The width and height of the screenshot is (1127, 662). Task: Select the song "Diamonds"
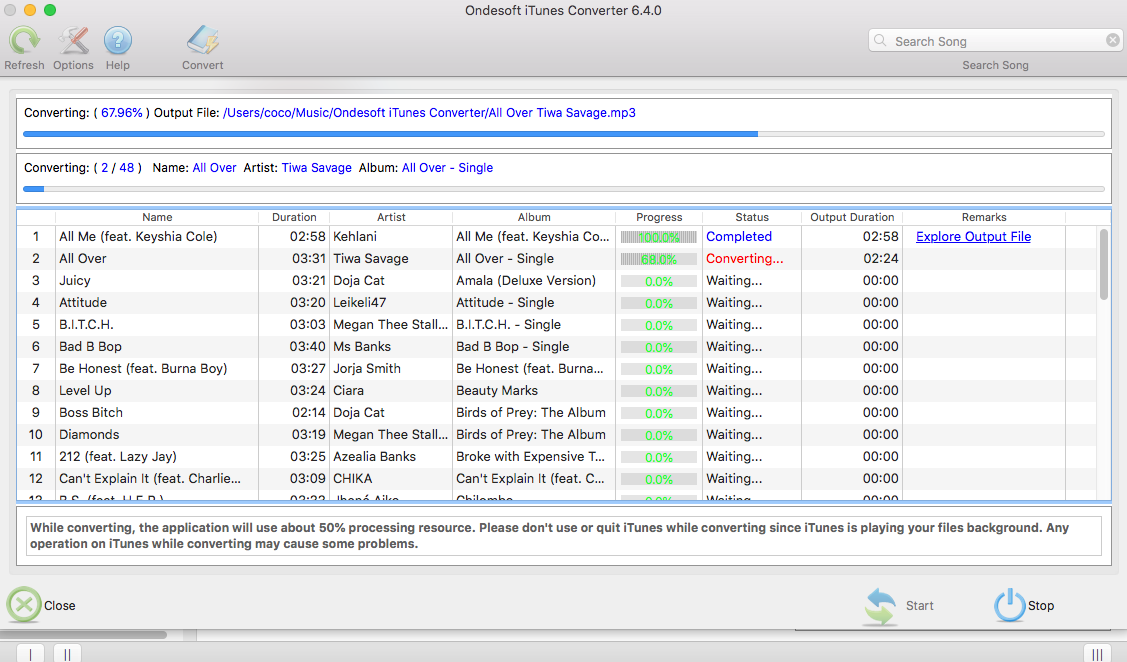tap(89, 435)
